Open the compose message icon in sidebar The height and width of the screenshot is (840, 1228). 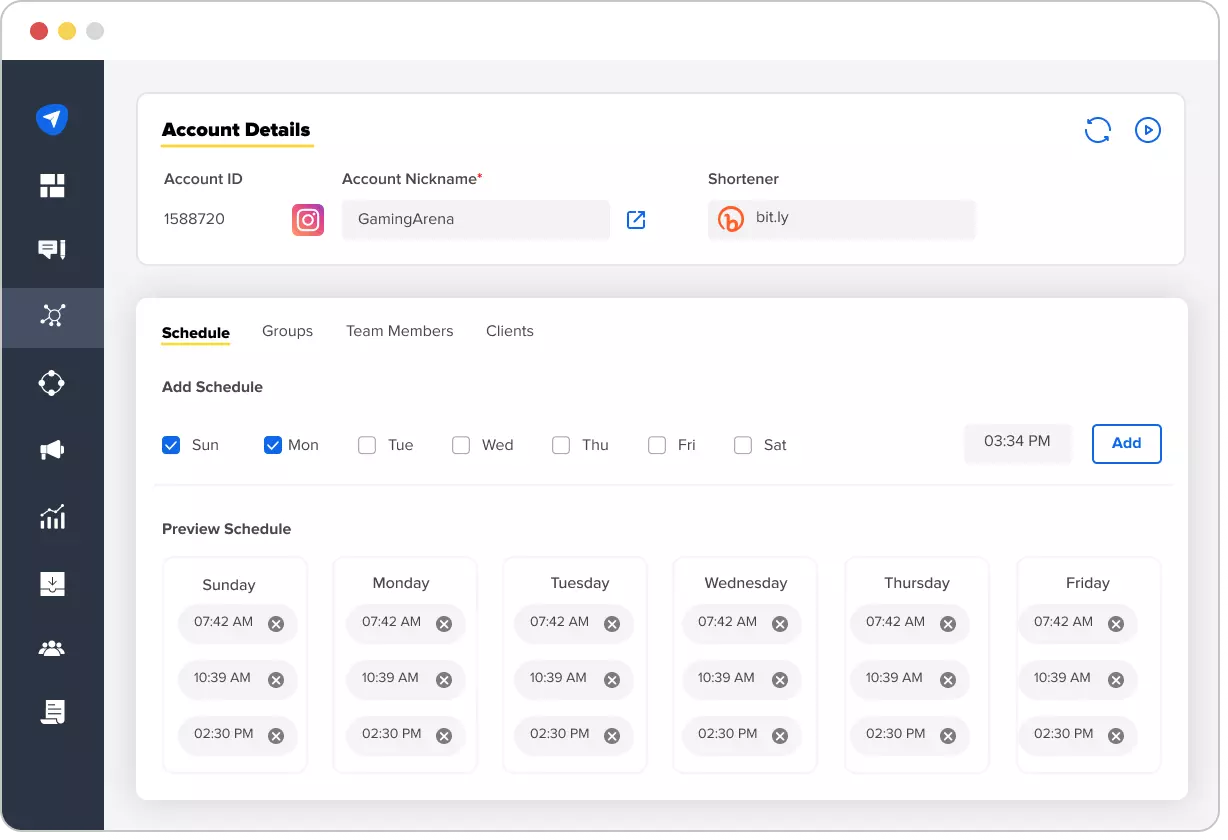[x=52, y=250]
